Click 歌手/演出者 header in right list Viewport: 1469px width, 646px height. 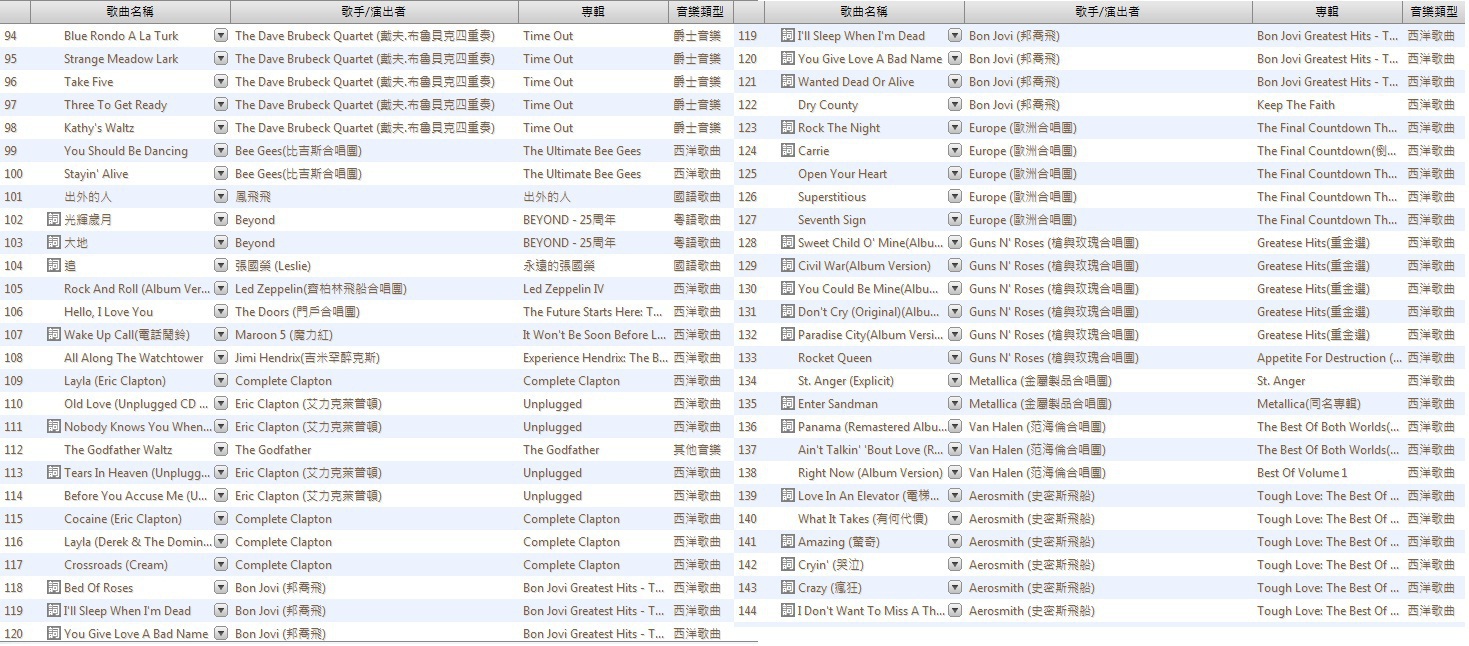(1108, 12)
